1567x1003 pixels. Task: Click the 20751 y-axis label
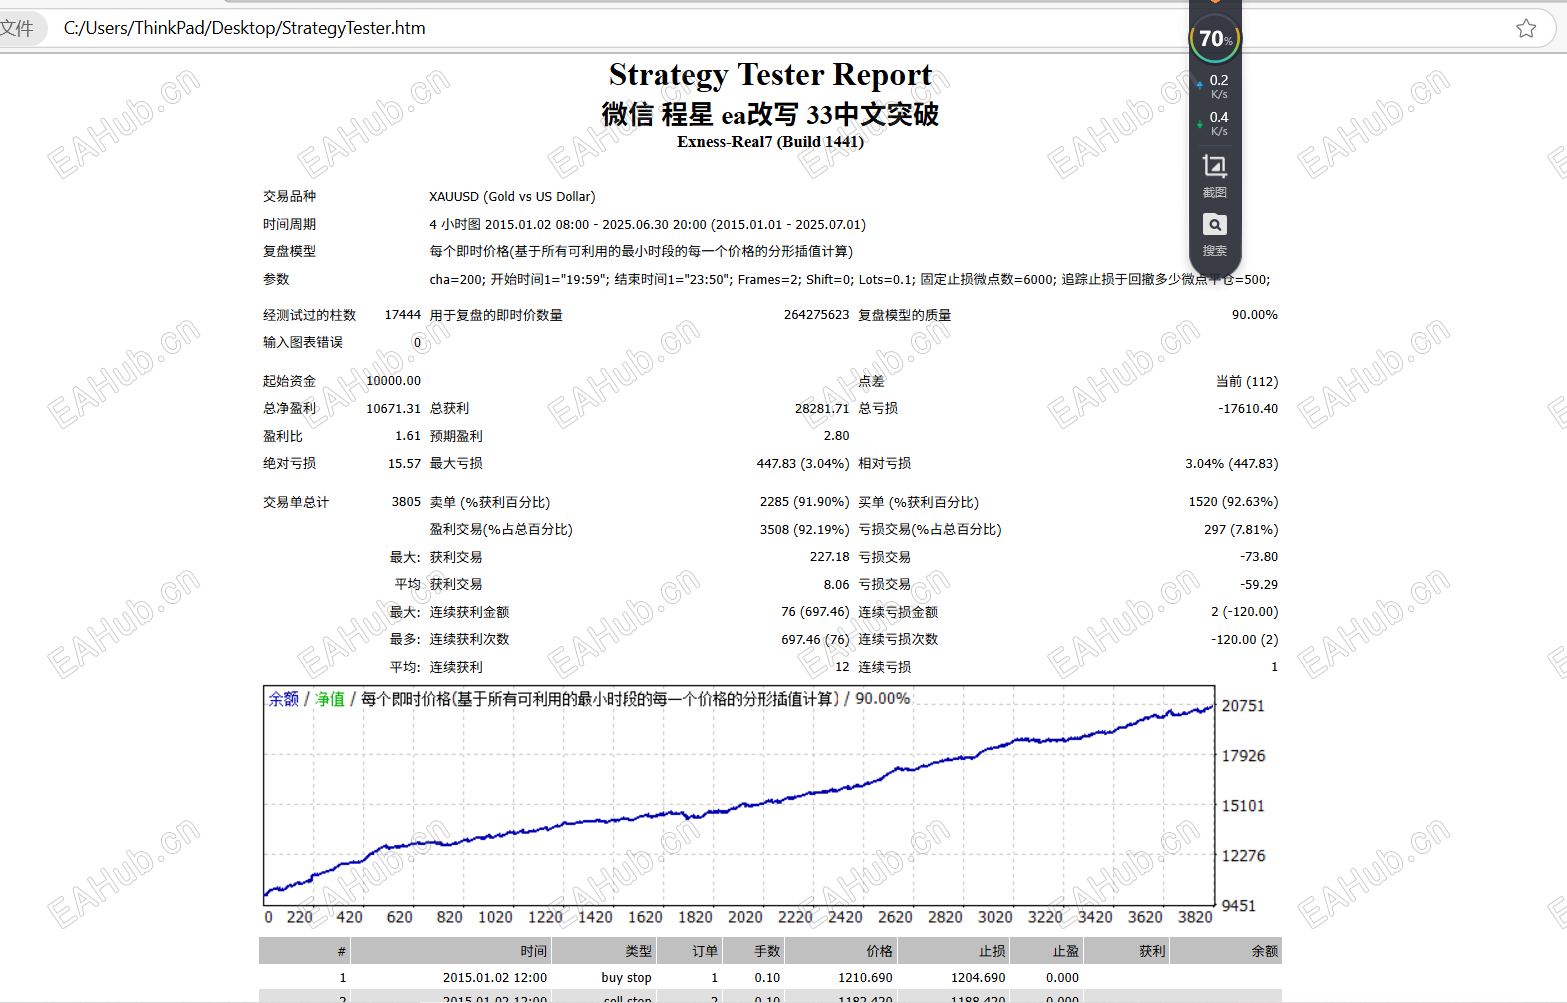(x=1243, y=706)
